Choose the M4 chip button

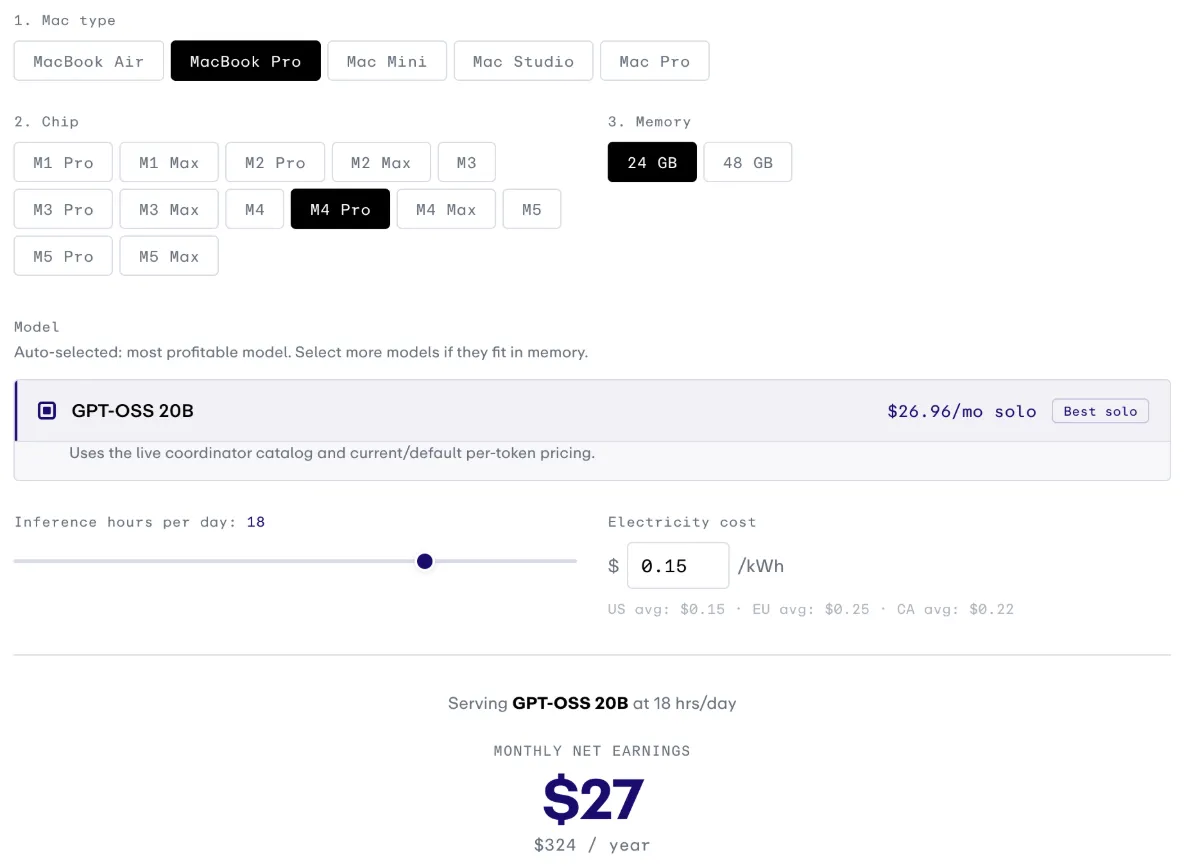(x=255, y=209)
